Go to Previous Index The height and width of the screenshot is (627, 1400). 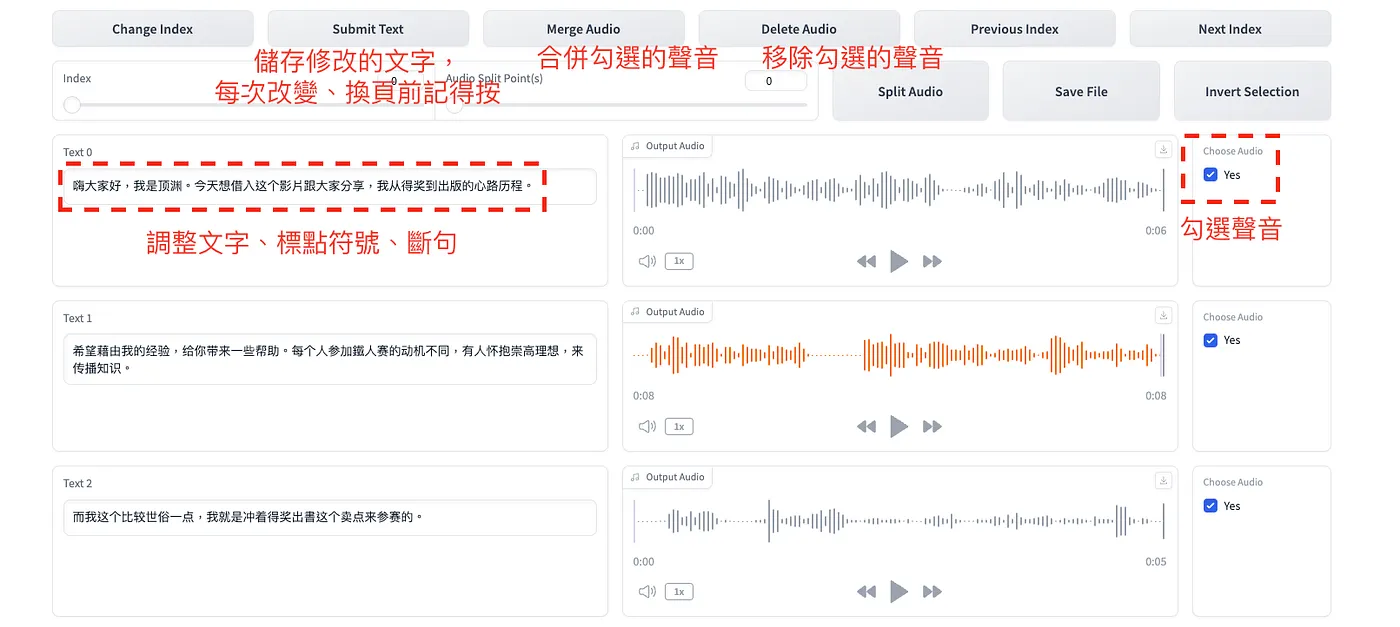click(x=1015, y=29)
